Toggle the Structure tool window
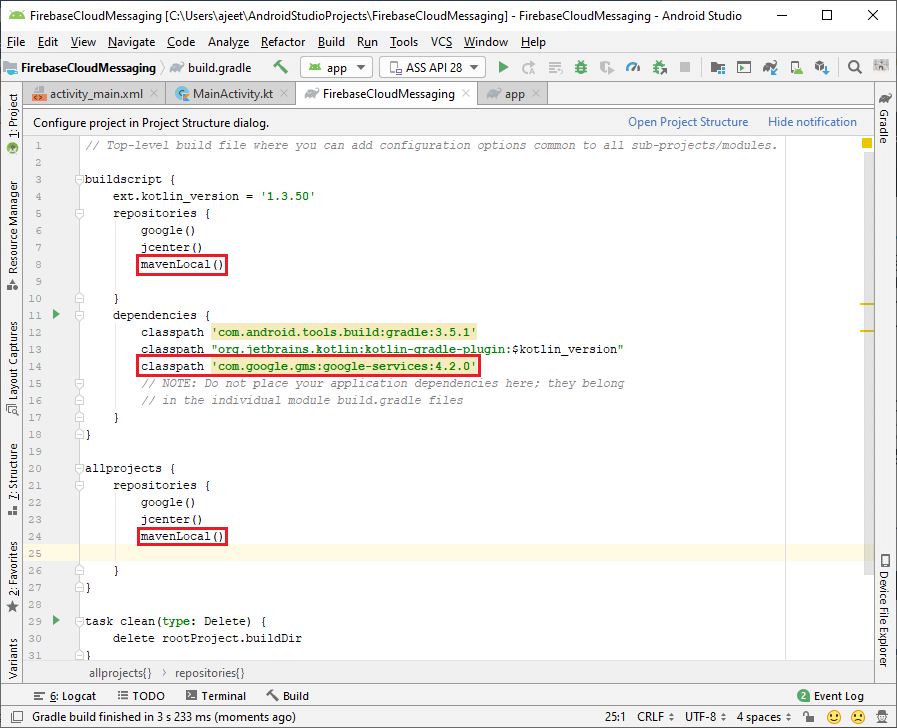The width and height of the screenshot is (897, 728). [13, 479]
